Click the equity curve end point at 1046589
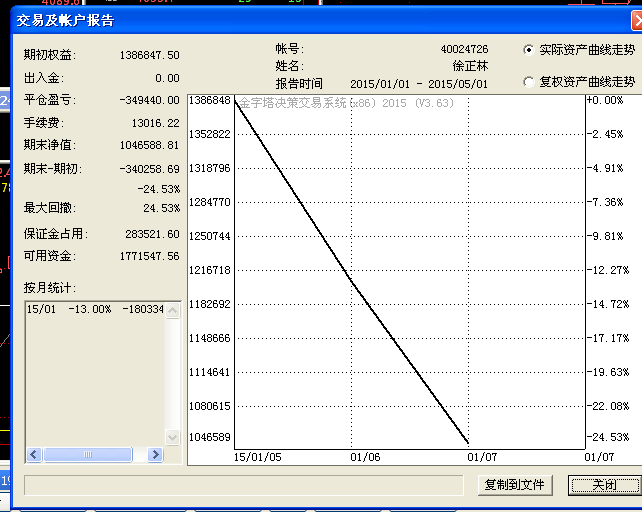Image resolution: width=642 pixels, height=512 pixels. coord(467,442)
